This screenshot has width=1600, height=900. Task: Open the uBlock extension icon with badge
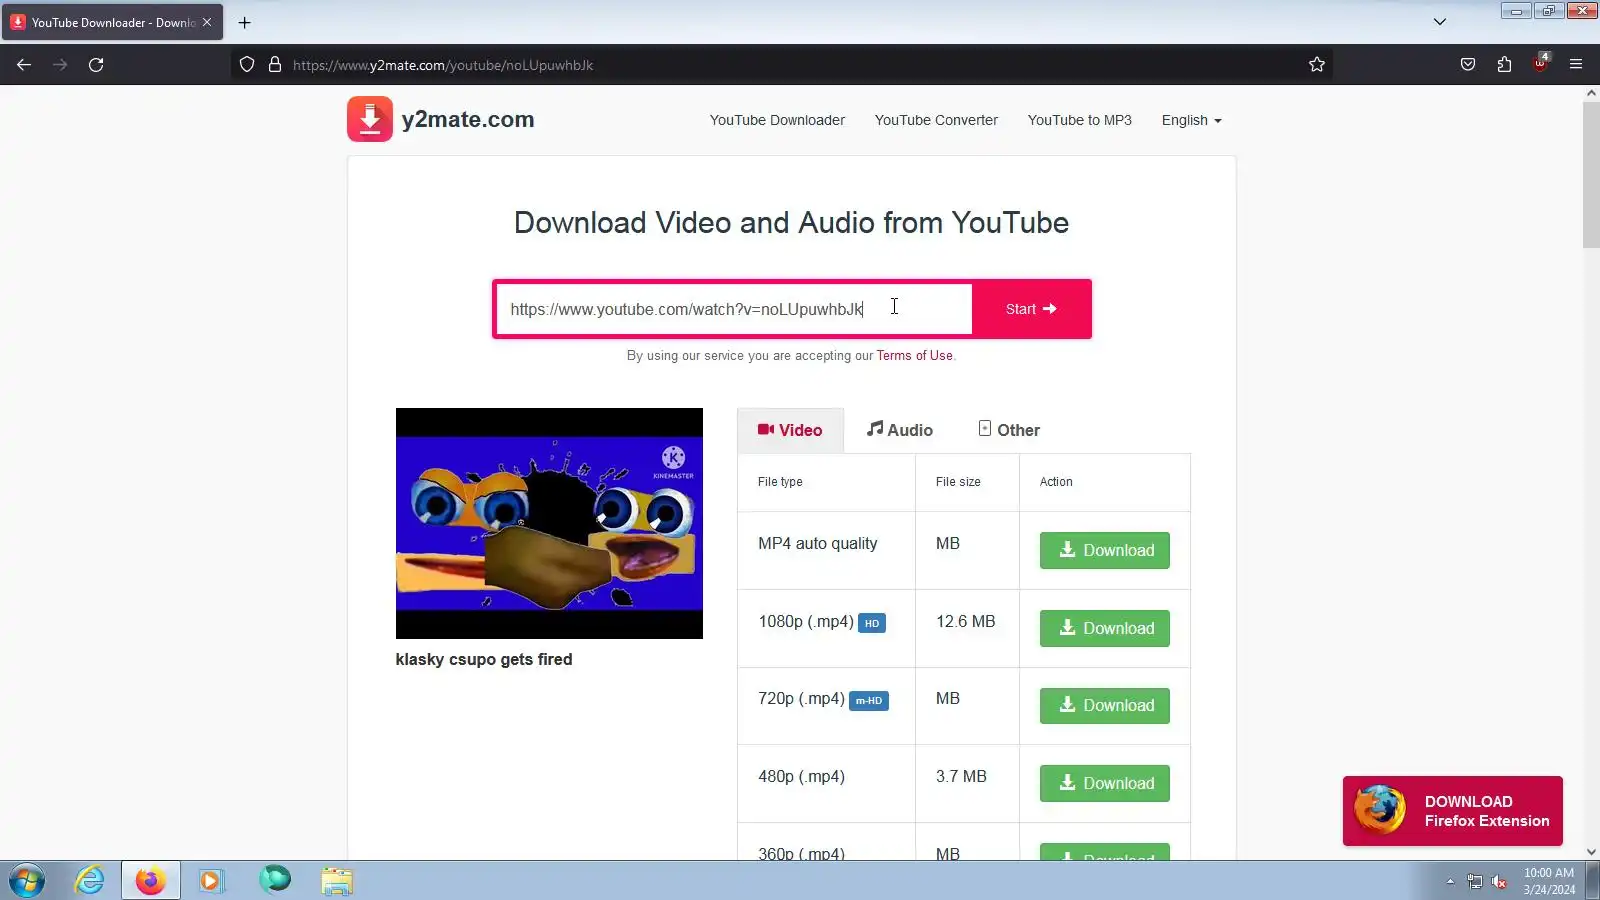[1540, 63]
